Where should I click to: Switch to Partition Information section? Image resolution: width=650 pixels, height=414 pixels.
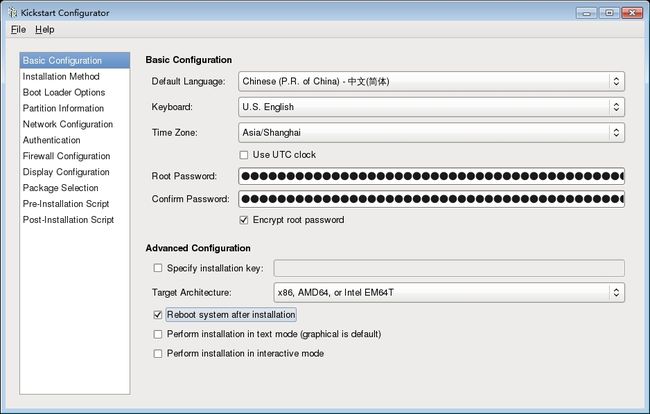(x=75, y=108)
